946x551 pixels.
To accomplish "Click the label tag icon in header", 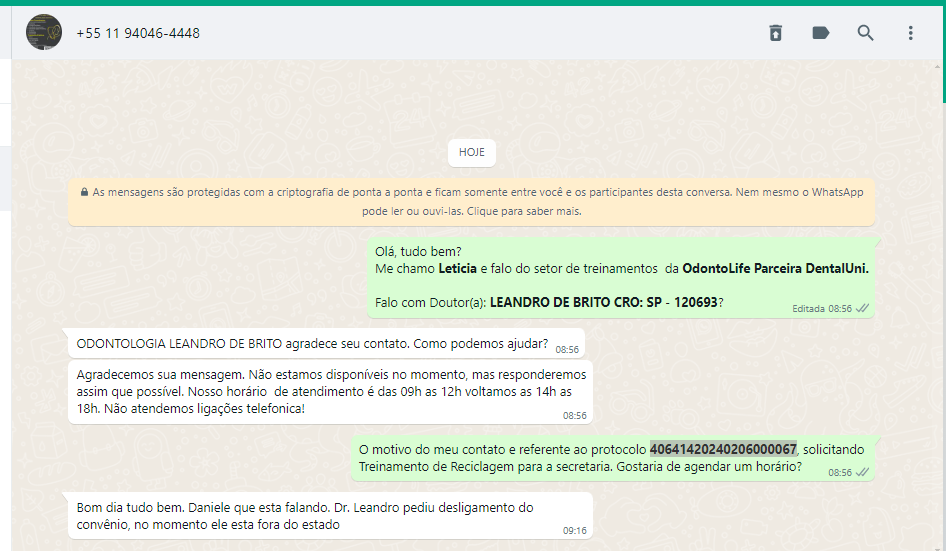I will tap(821, 33).
